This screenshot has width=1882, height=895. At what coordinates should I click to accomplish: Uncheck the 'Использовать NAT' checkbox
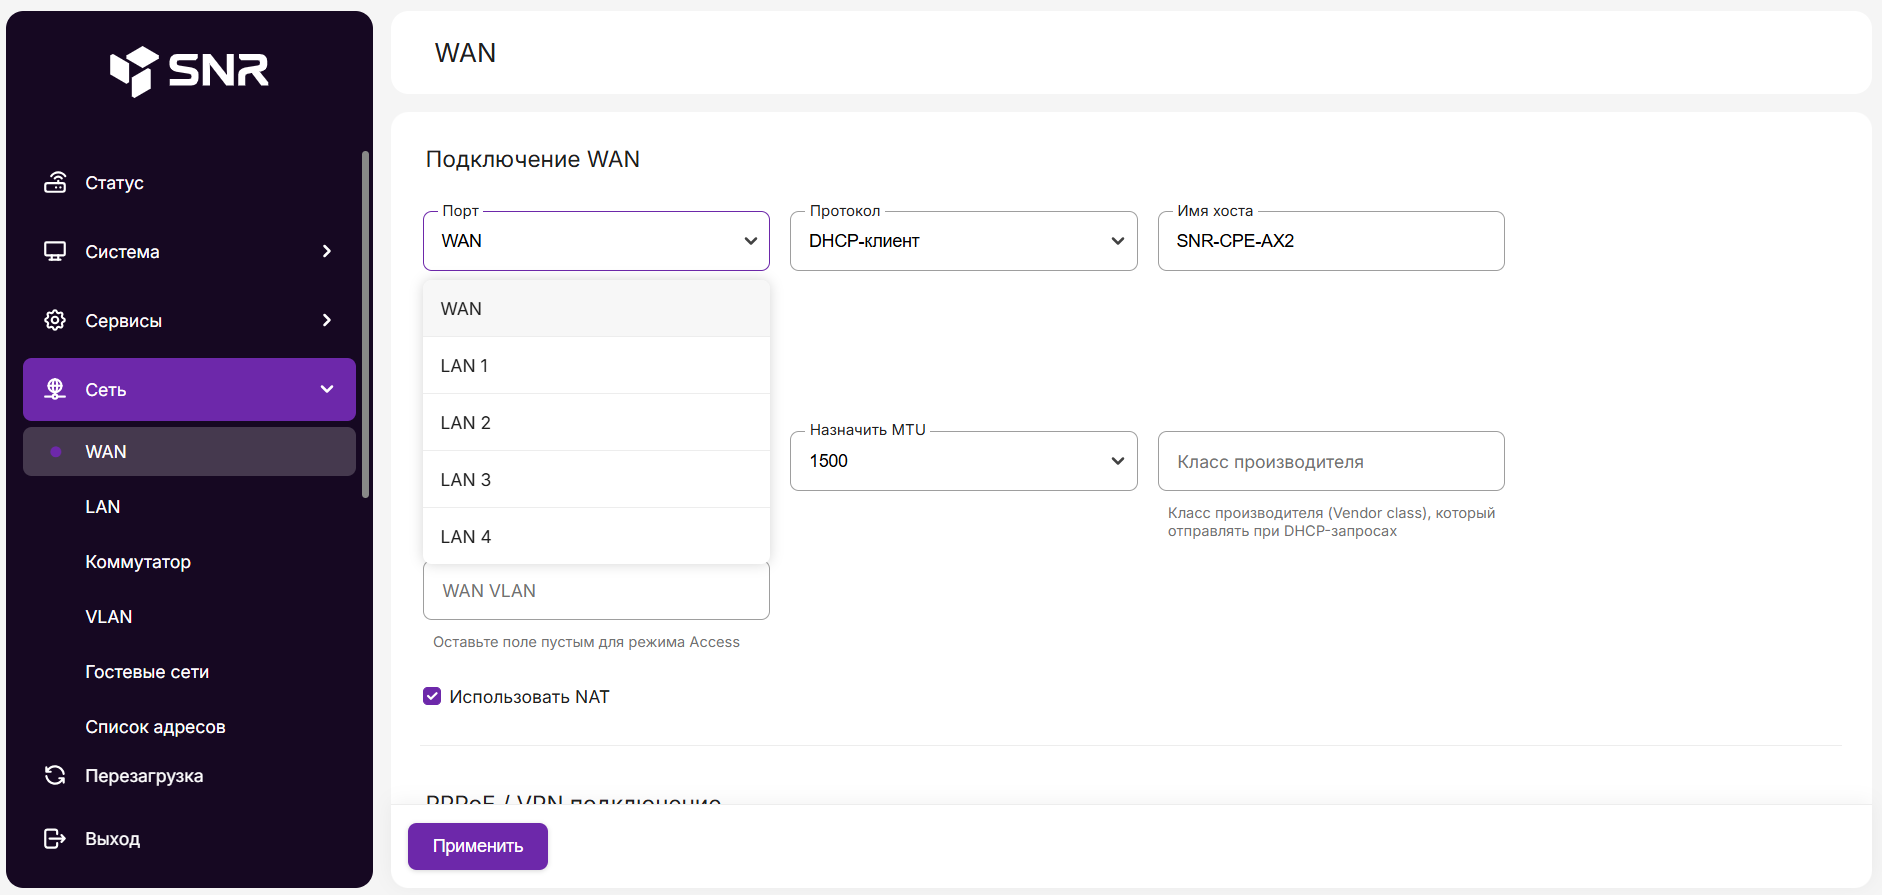(x=432, y=697)
